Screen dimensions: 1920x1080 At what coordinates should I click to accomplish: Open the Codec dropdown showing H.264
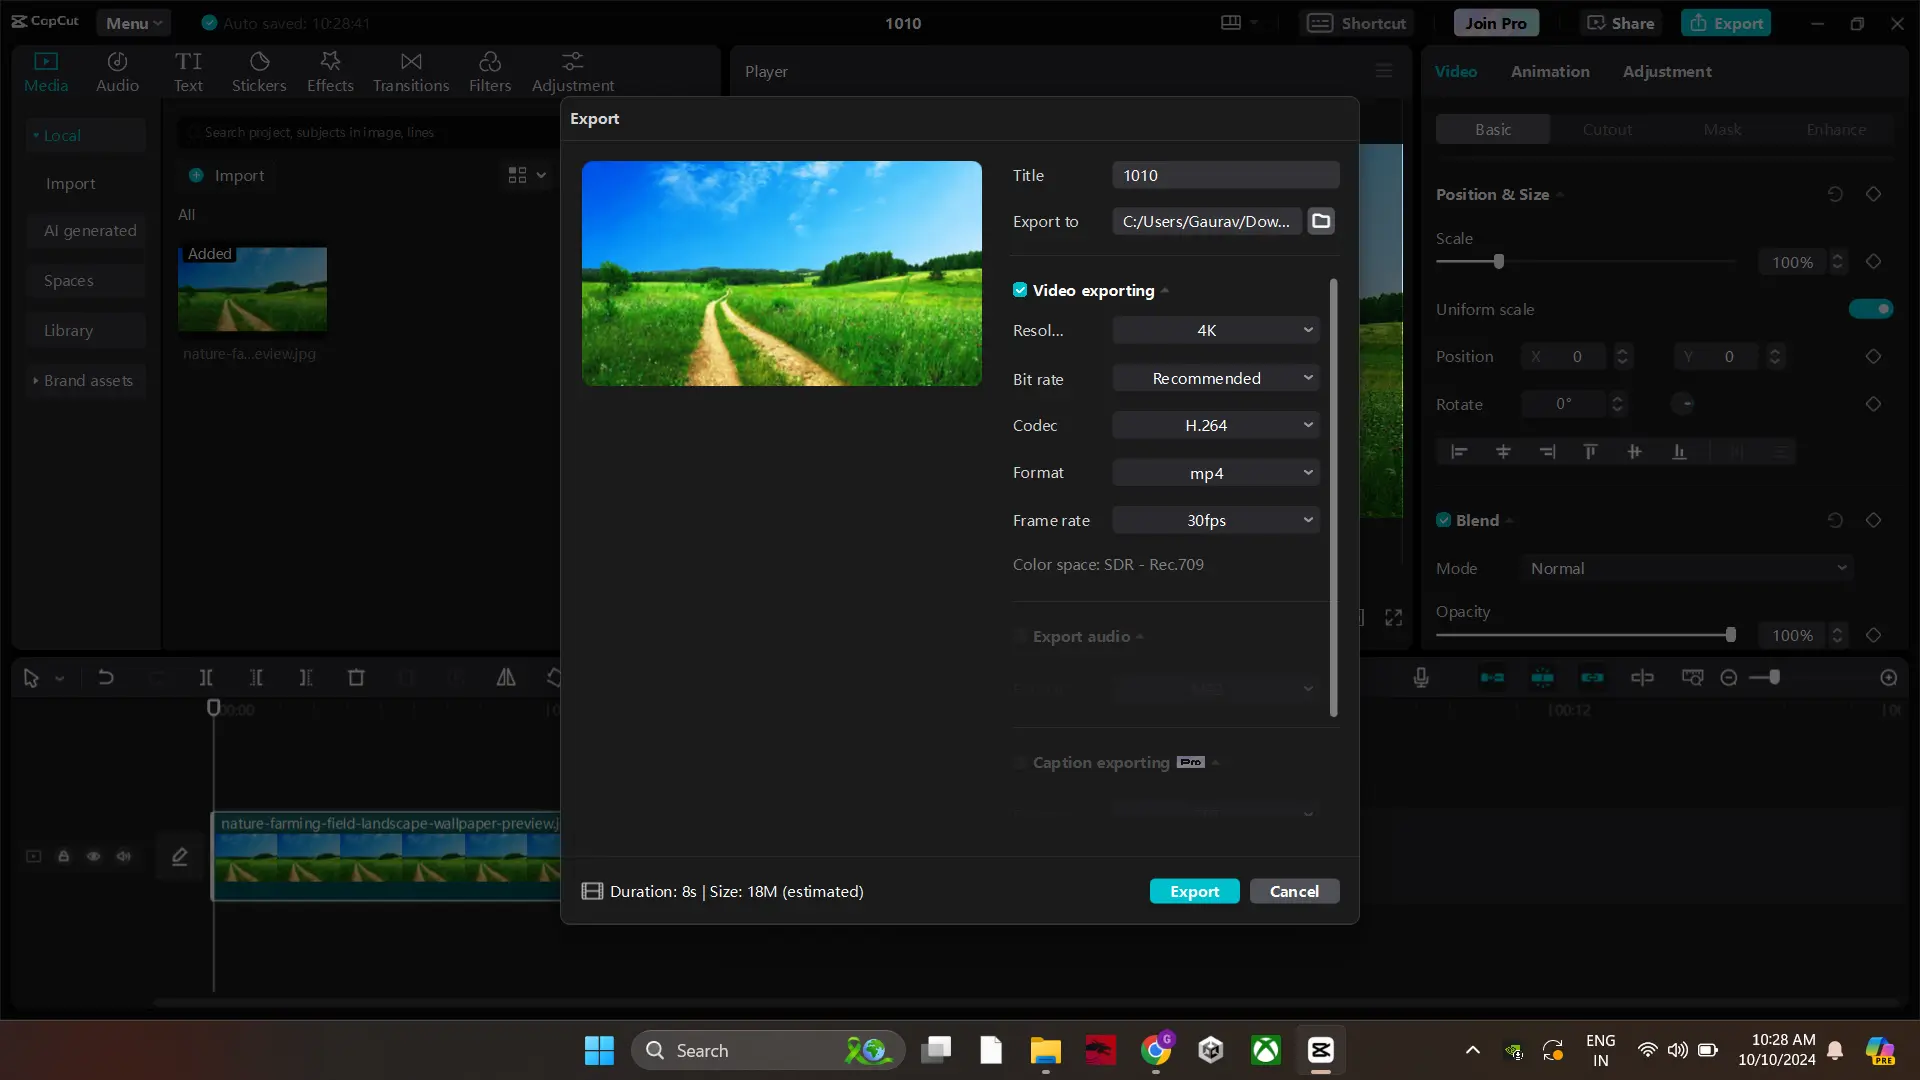pyautogui.click(x=1216, y=425)
